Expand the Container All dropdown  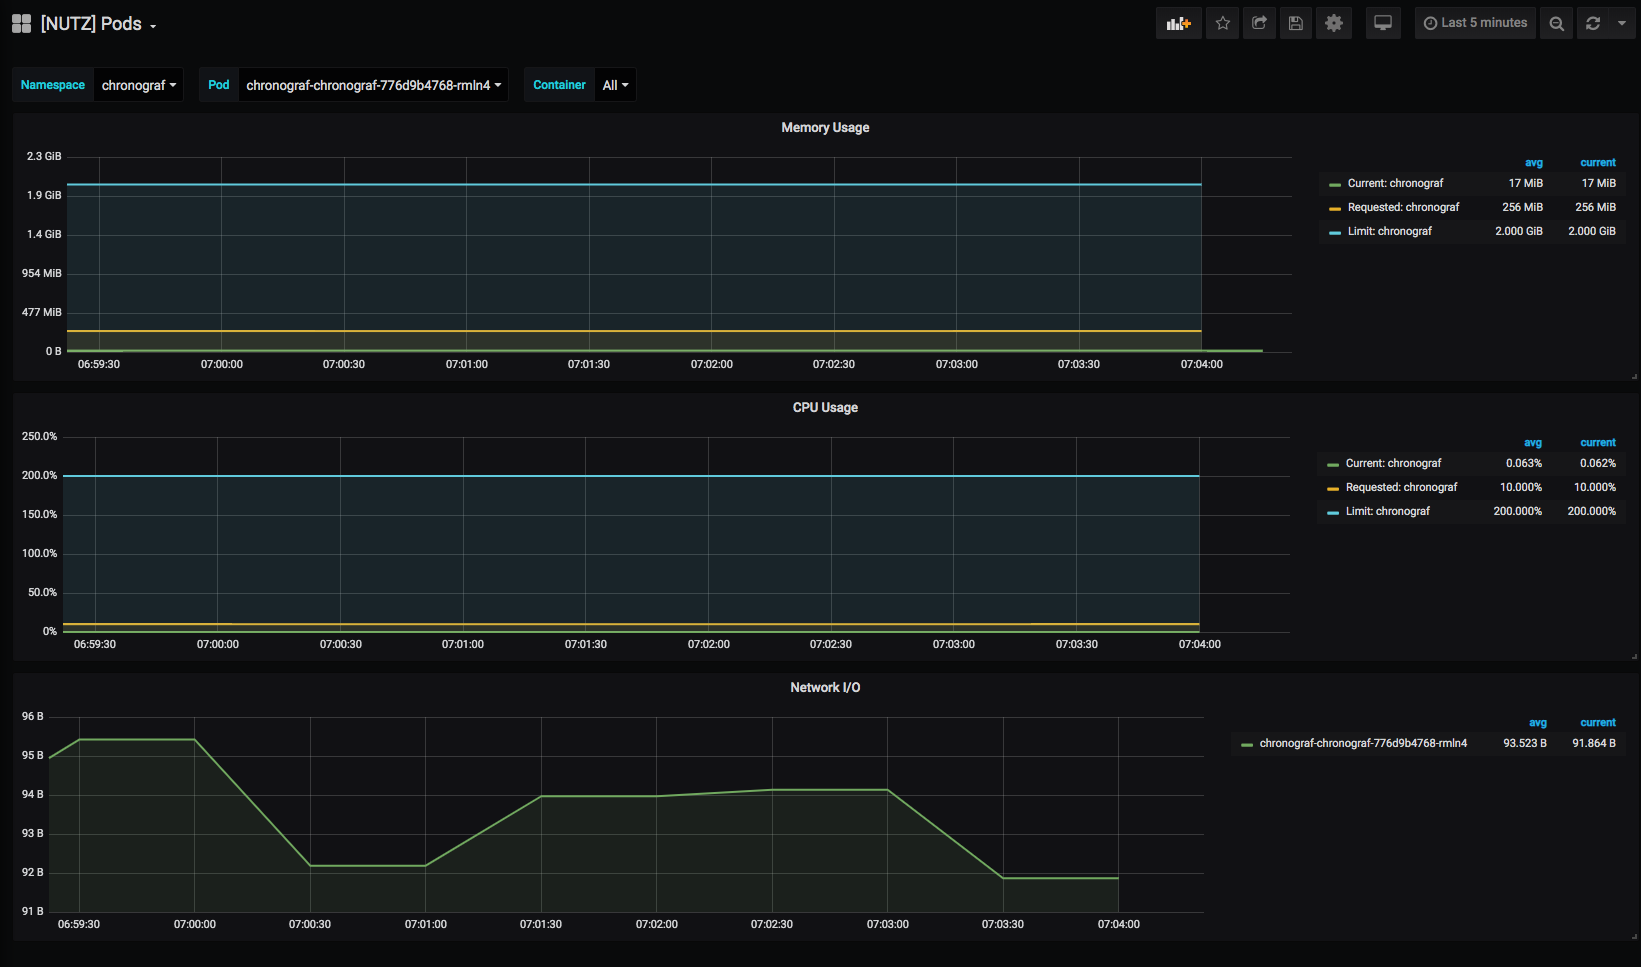click(615, 85)
